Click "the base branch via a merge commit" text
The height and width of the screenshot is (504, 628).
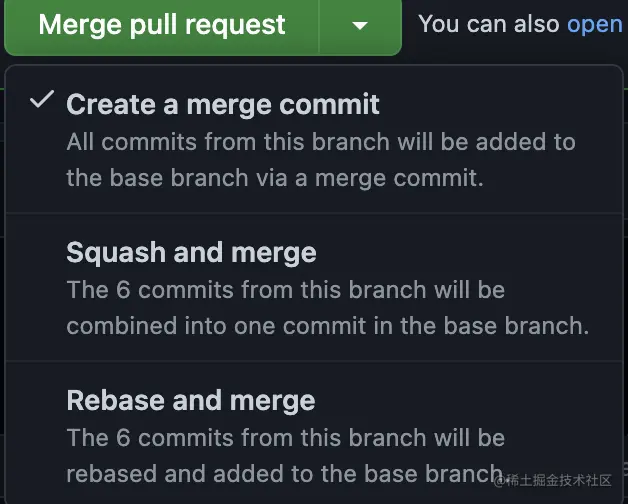click(275, 179)
